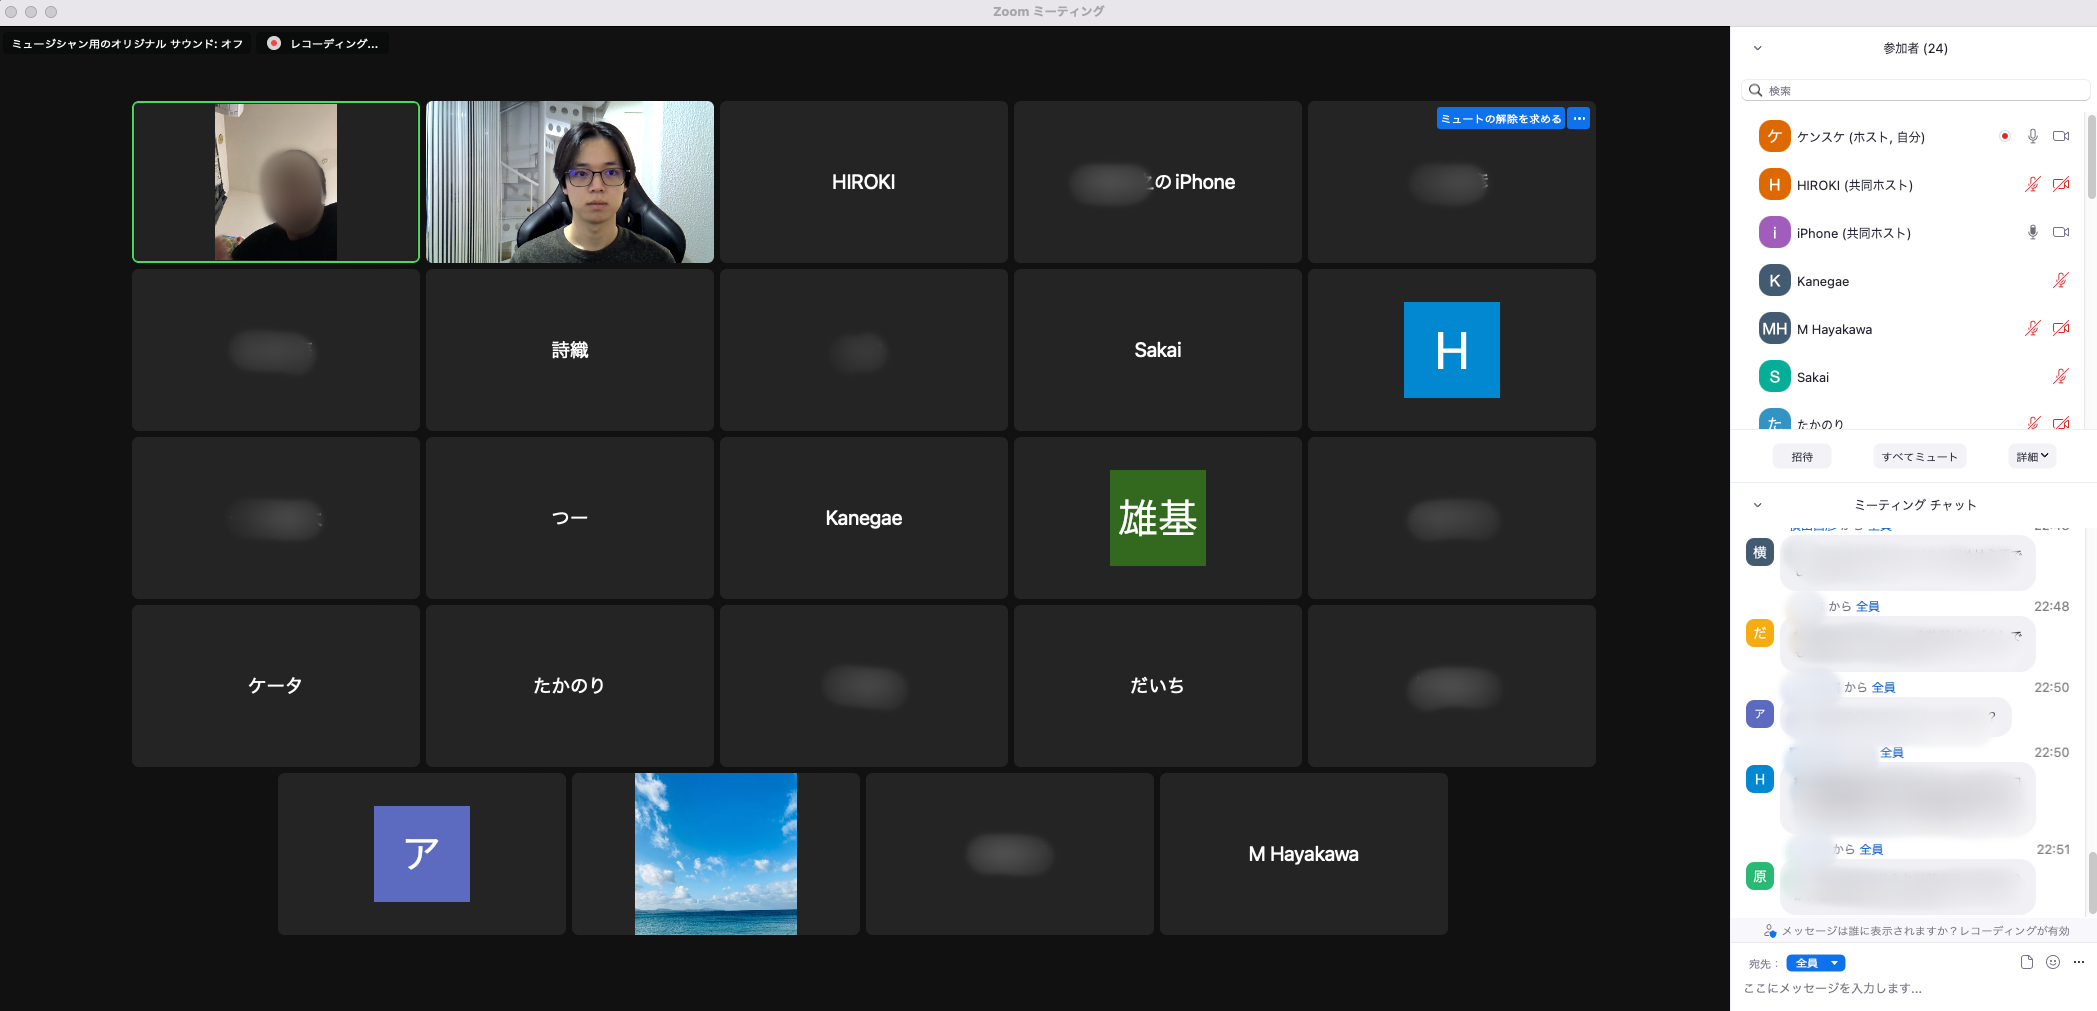Open the 詳細 dropdown menu
Screen dimensions: 2097x1011
(x=2032, y=457)
